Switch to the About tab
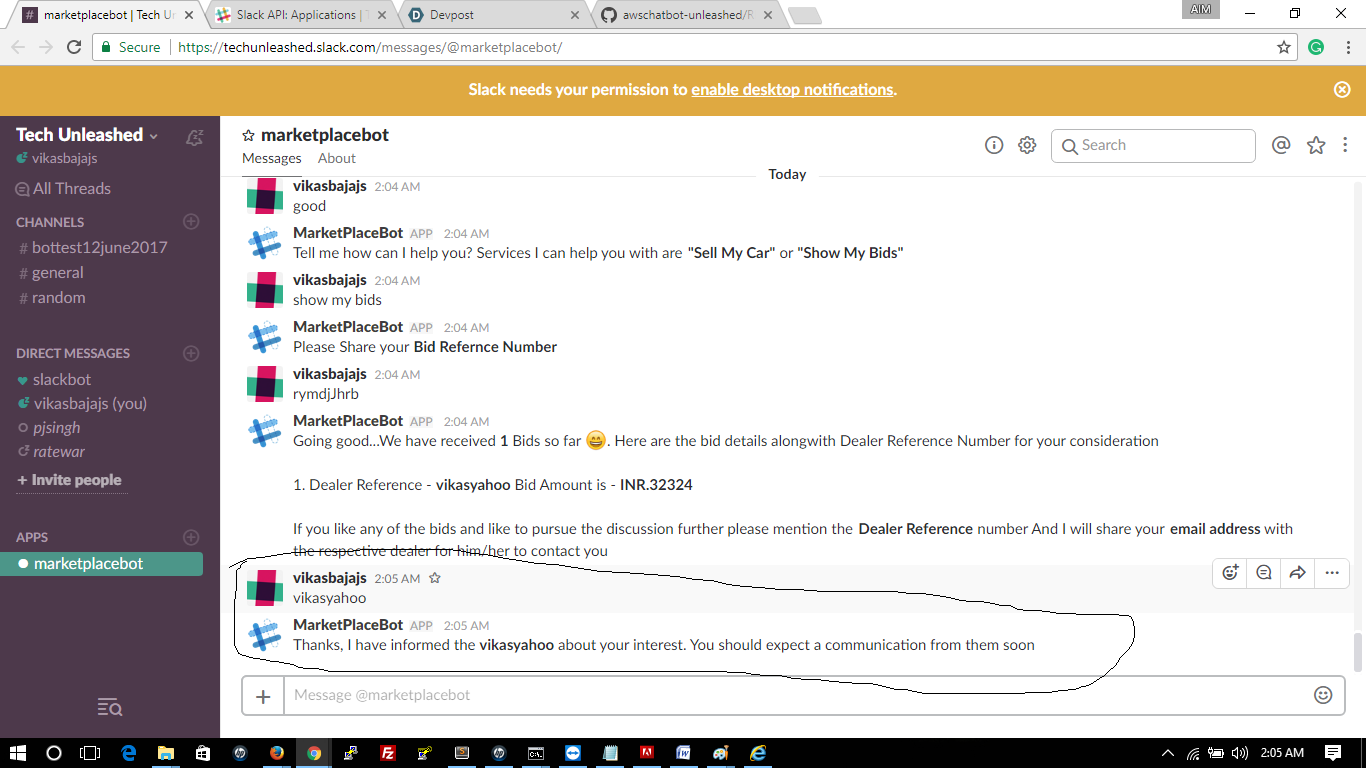 pyautogui.click(x=337, y=158)
